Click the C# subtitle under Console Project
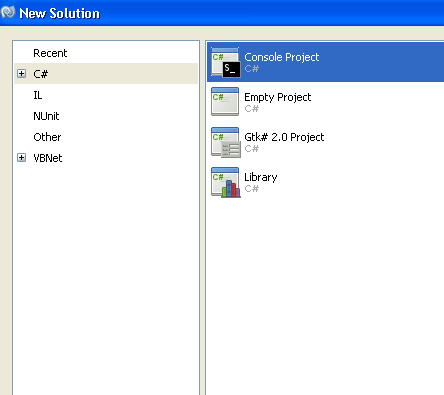Screen dimensions: 444x395 (252, 69)
